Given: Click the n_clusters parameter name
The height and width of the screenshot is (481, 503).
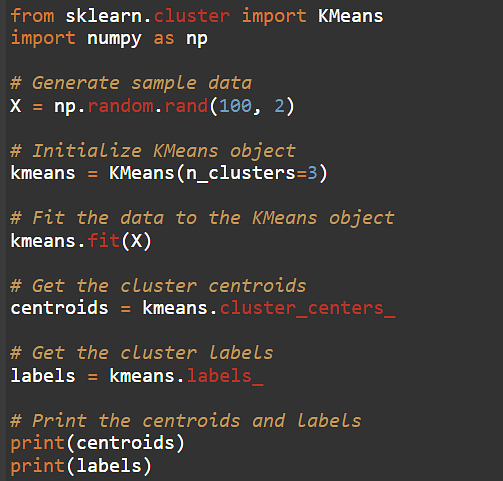Looking at the screenshot, I should [241, 173].
